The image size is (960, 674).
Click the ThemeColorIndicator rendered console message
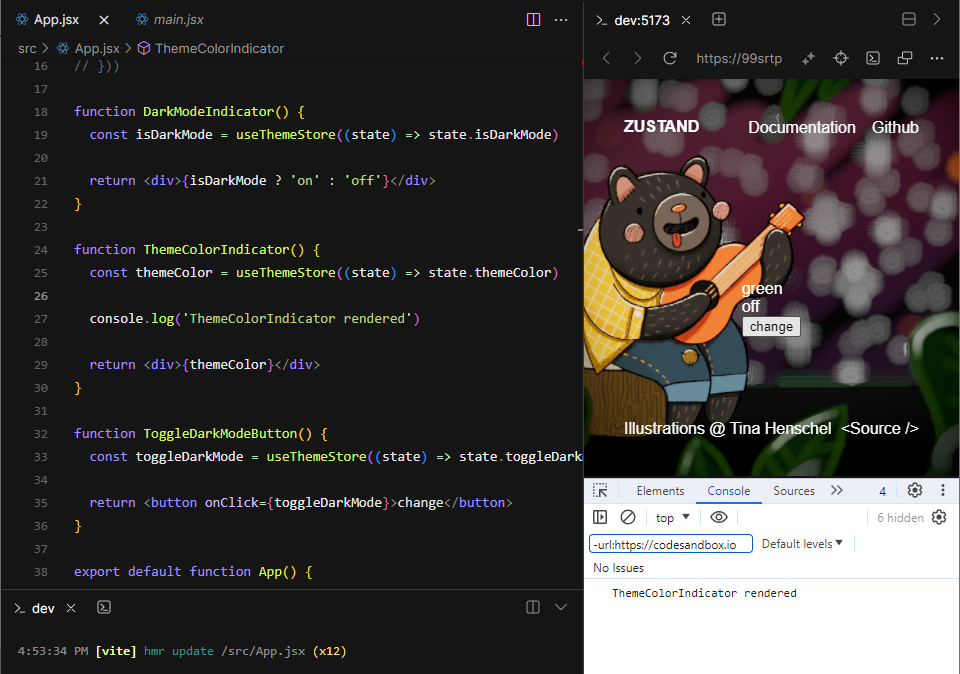(704, 593)
